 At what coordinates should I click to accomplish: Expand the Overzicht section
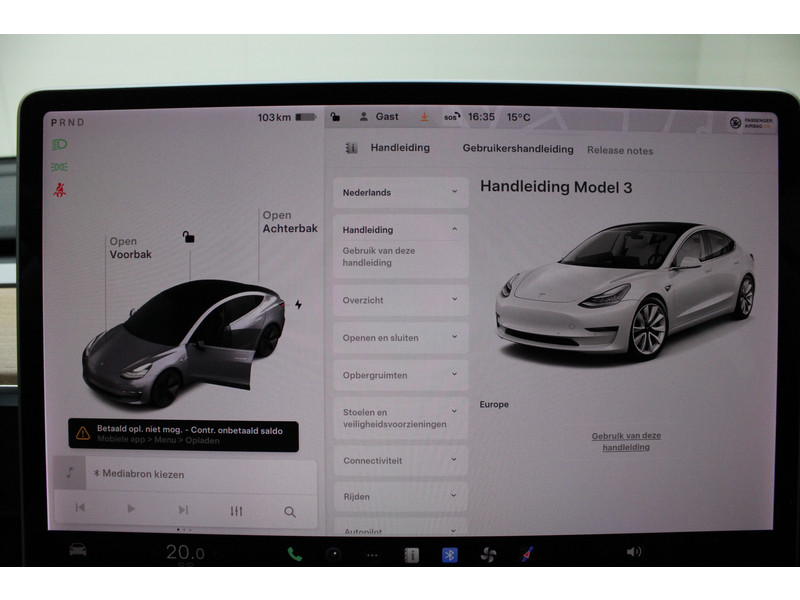pyautogui.click(x=401, y=300)
